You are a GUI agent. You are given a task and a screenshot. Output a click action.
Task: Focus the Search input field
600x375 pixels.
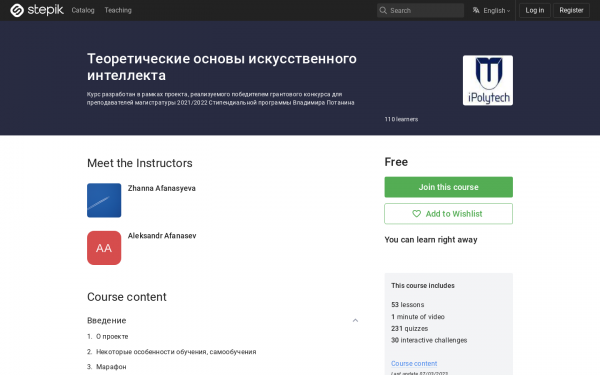coord(420,10)
